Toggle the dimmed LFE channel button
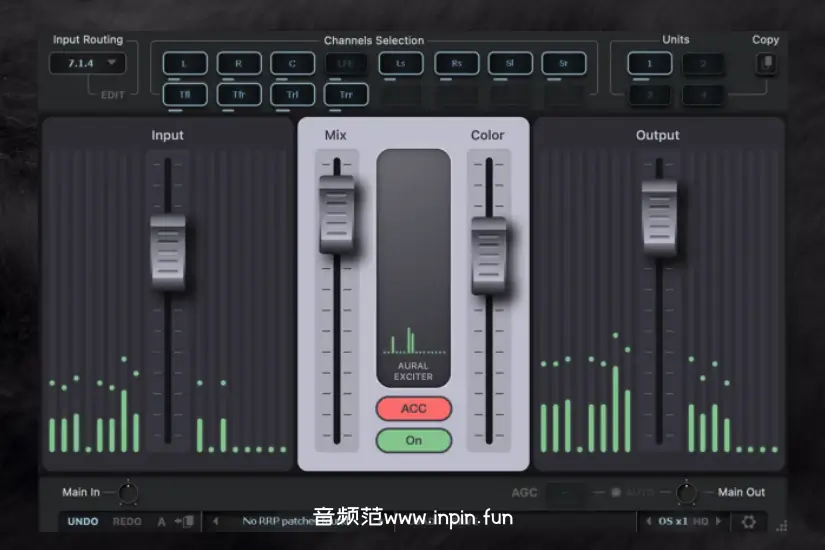The width and height of the screenshot is (825, 550). click(346, 64)
